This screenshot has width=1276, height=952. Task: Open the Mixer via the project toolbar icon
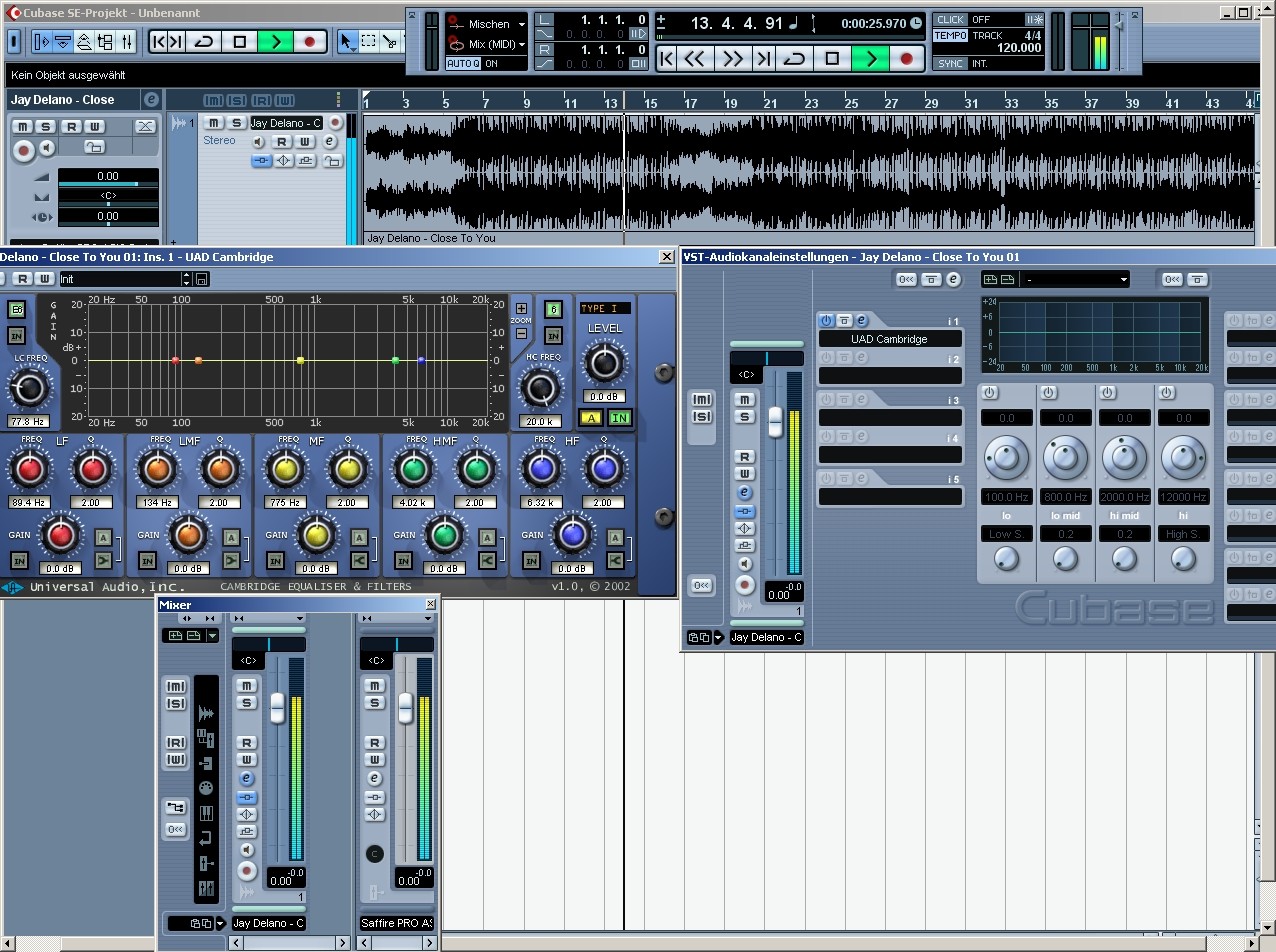128,41
